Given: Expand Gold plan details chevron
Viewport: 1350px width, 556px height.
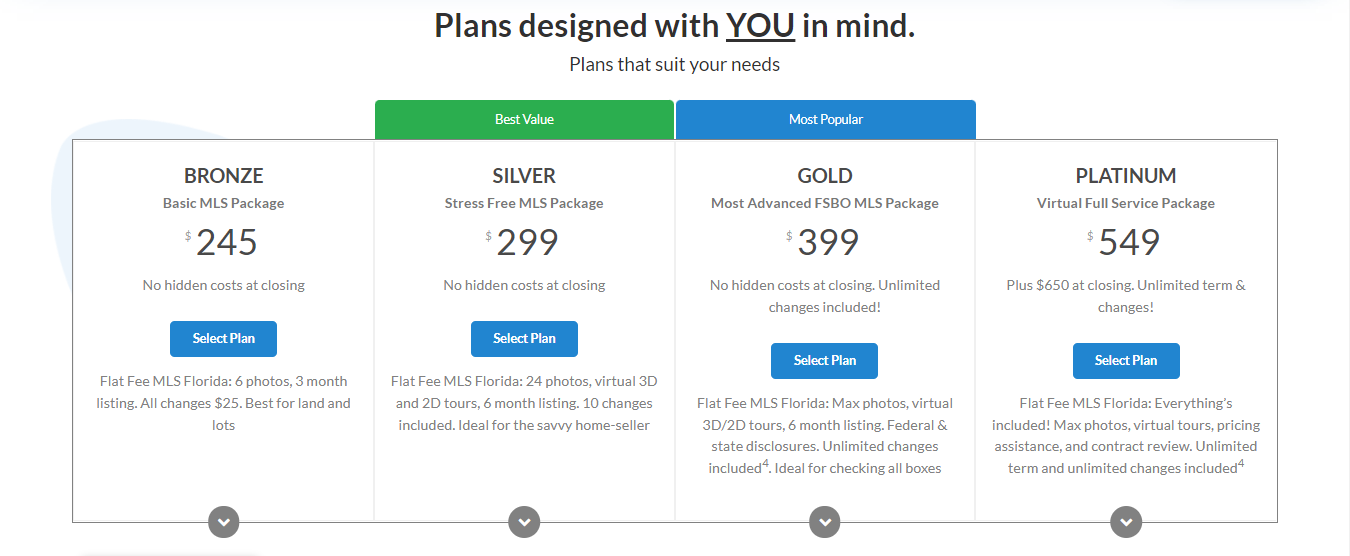Looking at the screenshot, I should click(824, 521).
